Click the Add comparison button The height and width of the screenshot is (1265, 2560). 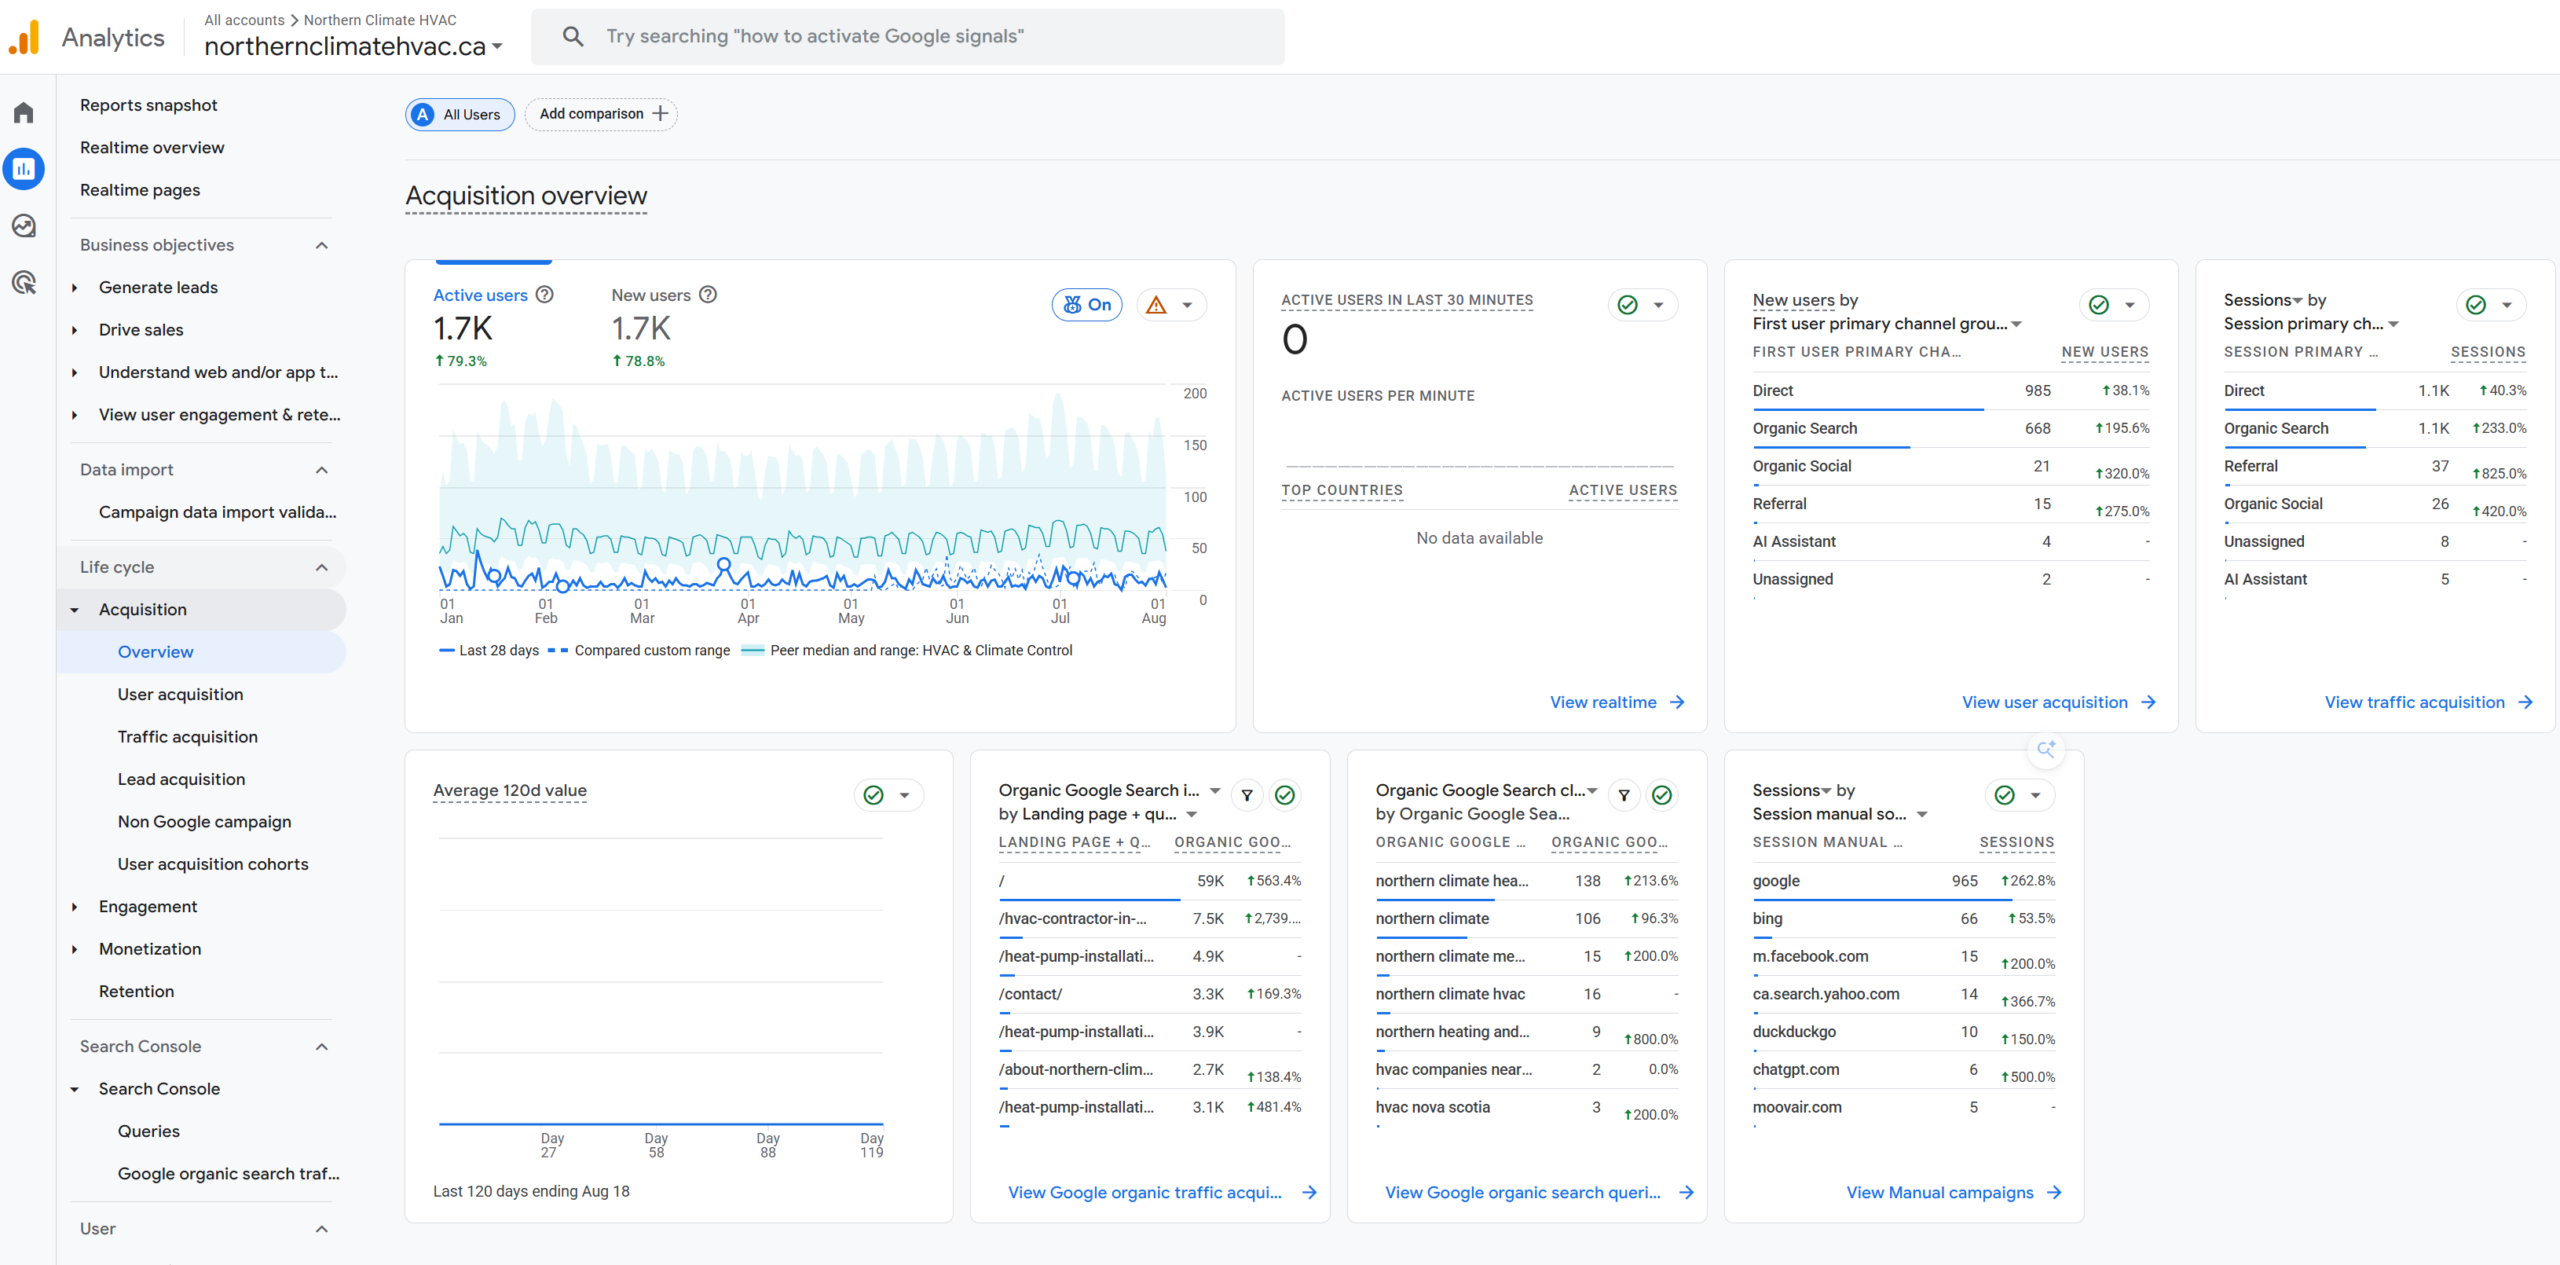pos(602,114)
